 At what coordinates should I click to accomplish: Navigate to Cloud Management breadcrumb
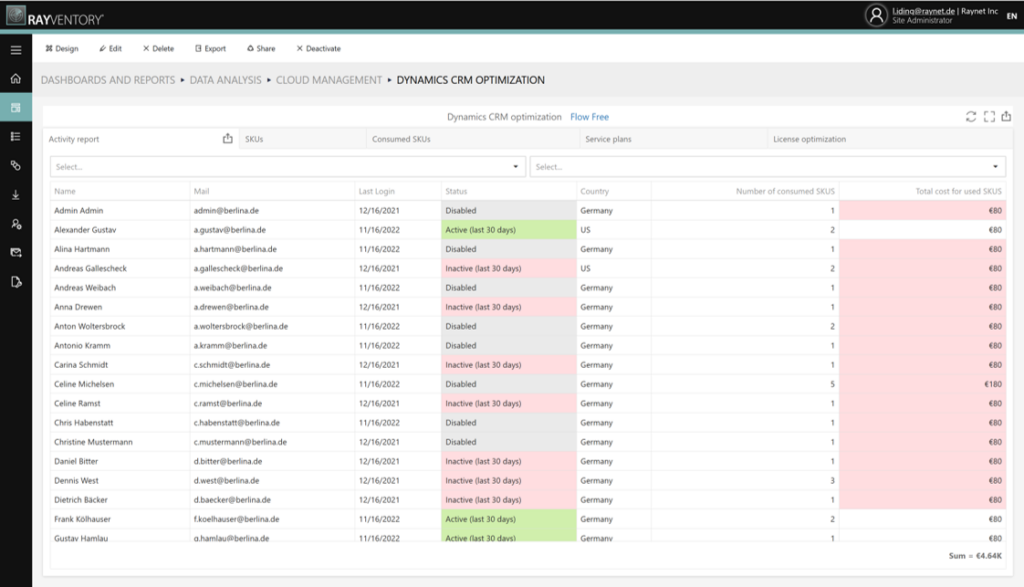tap(328, 80)
